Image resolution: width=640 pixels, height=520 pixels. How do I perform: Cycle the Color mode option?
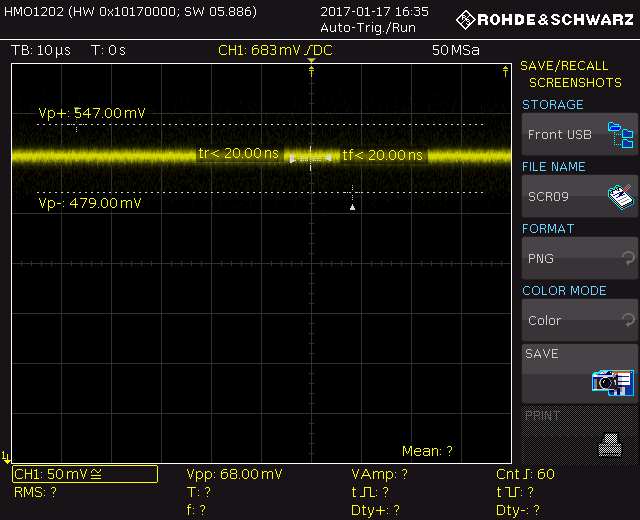coord(580,320)
